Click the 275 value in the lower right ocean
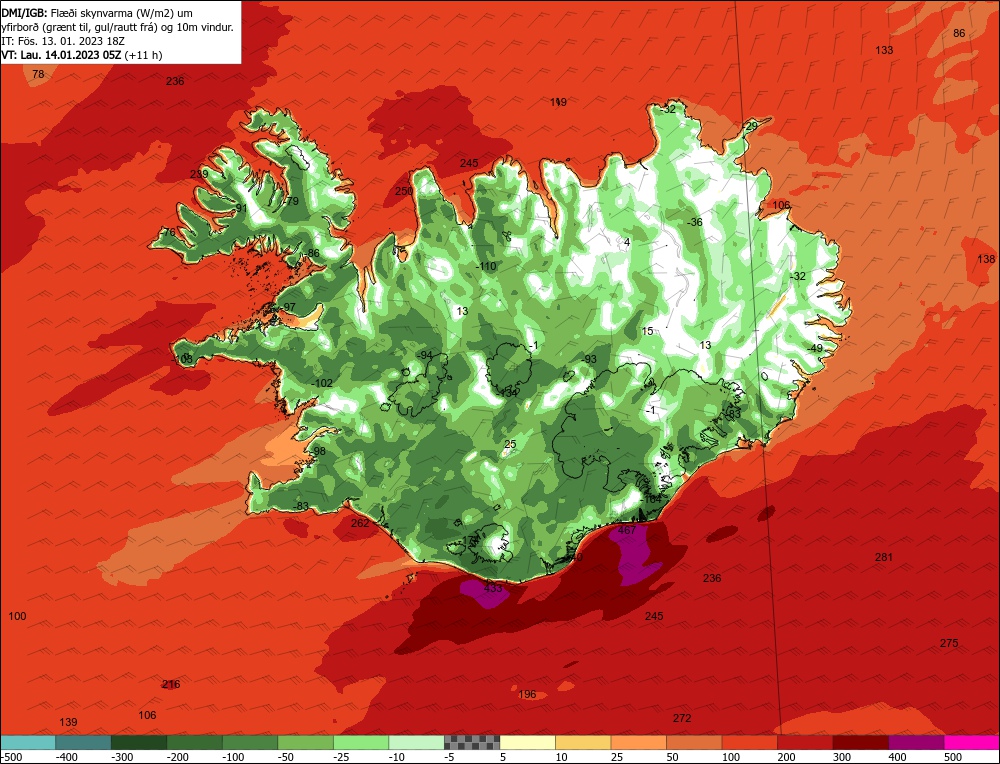Screen dimensions: 1000x764 (x=949, y=643)
